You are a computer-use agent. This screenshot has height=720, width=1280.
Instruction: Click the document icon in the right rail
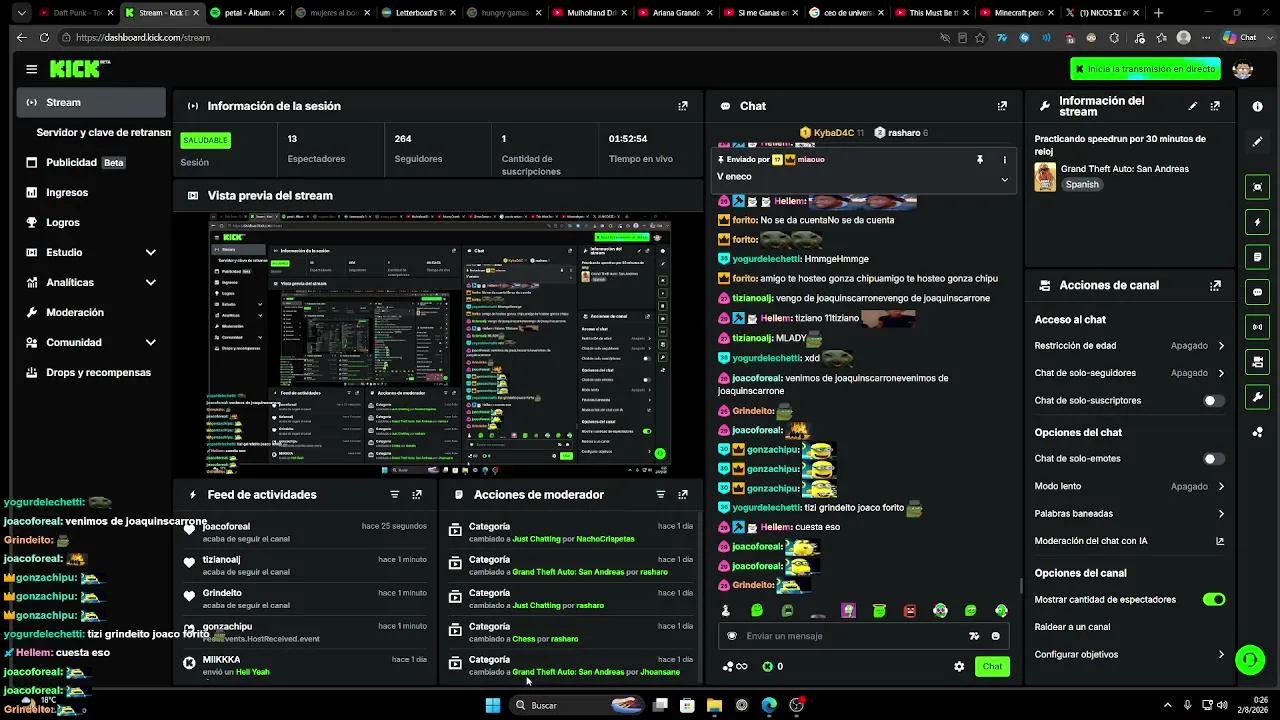coord(1257,257)
